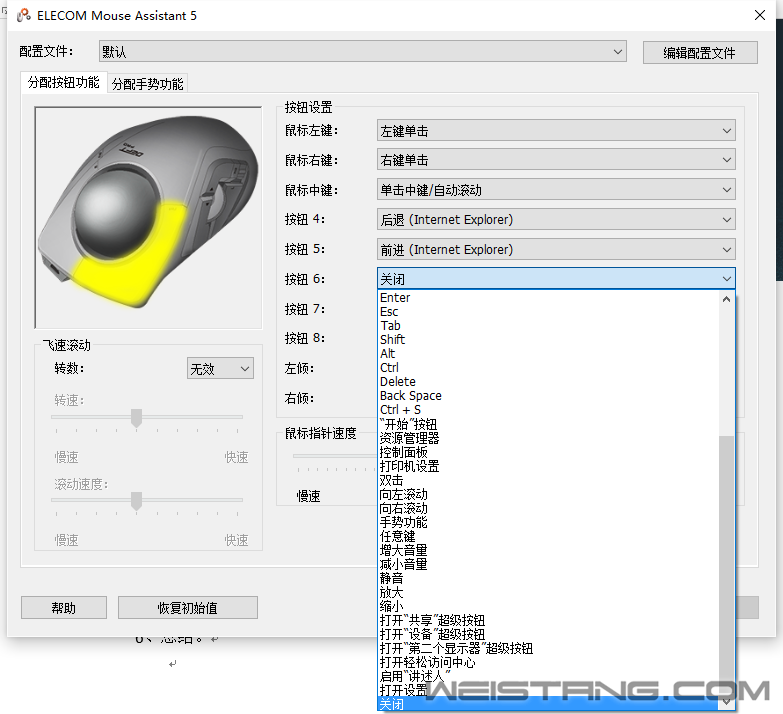Viewport: 783px width, 714px height.
Task: Choose 放大 in the list
Action: (x=548, y=592)
